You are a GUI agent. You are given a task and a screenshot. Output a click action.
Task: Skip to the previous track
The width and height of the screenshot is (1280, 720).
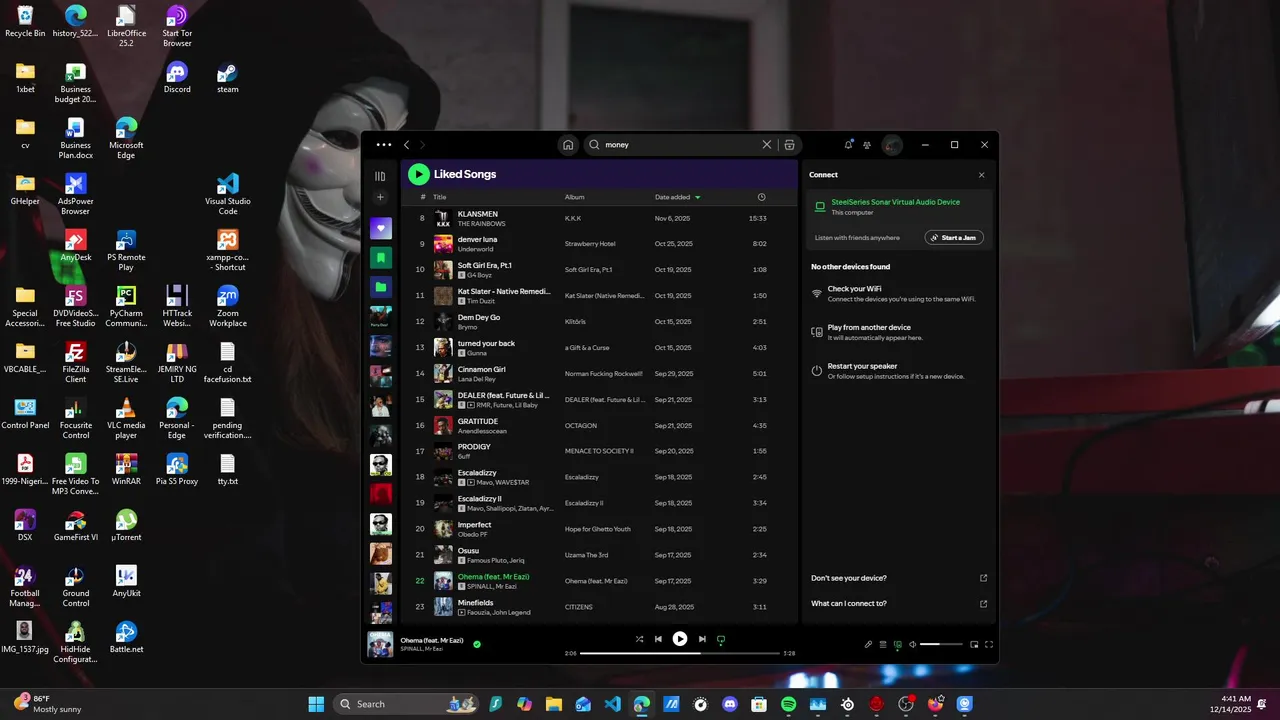658,639
